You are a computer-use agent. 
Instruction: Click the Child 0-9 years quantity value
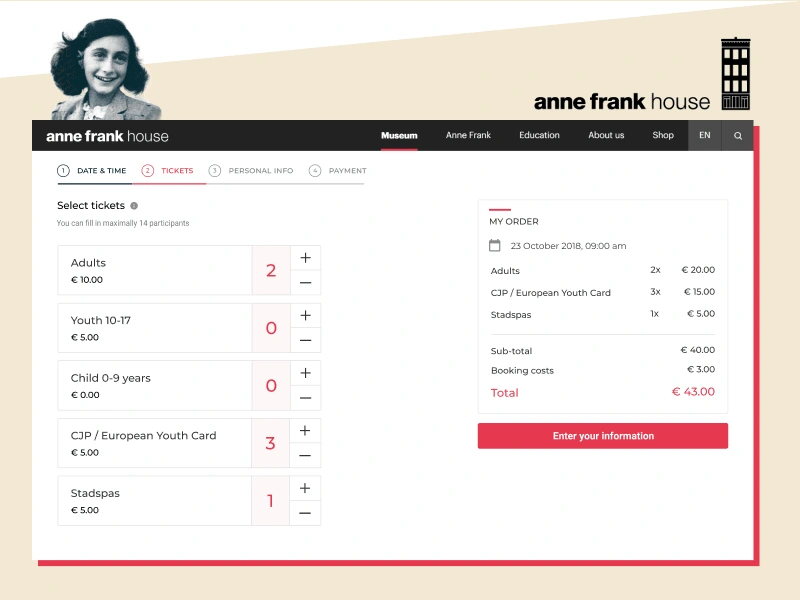(x=271, y=386)
